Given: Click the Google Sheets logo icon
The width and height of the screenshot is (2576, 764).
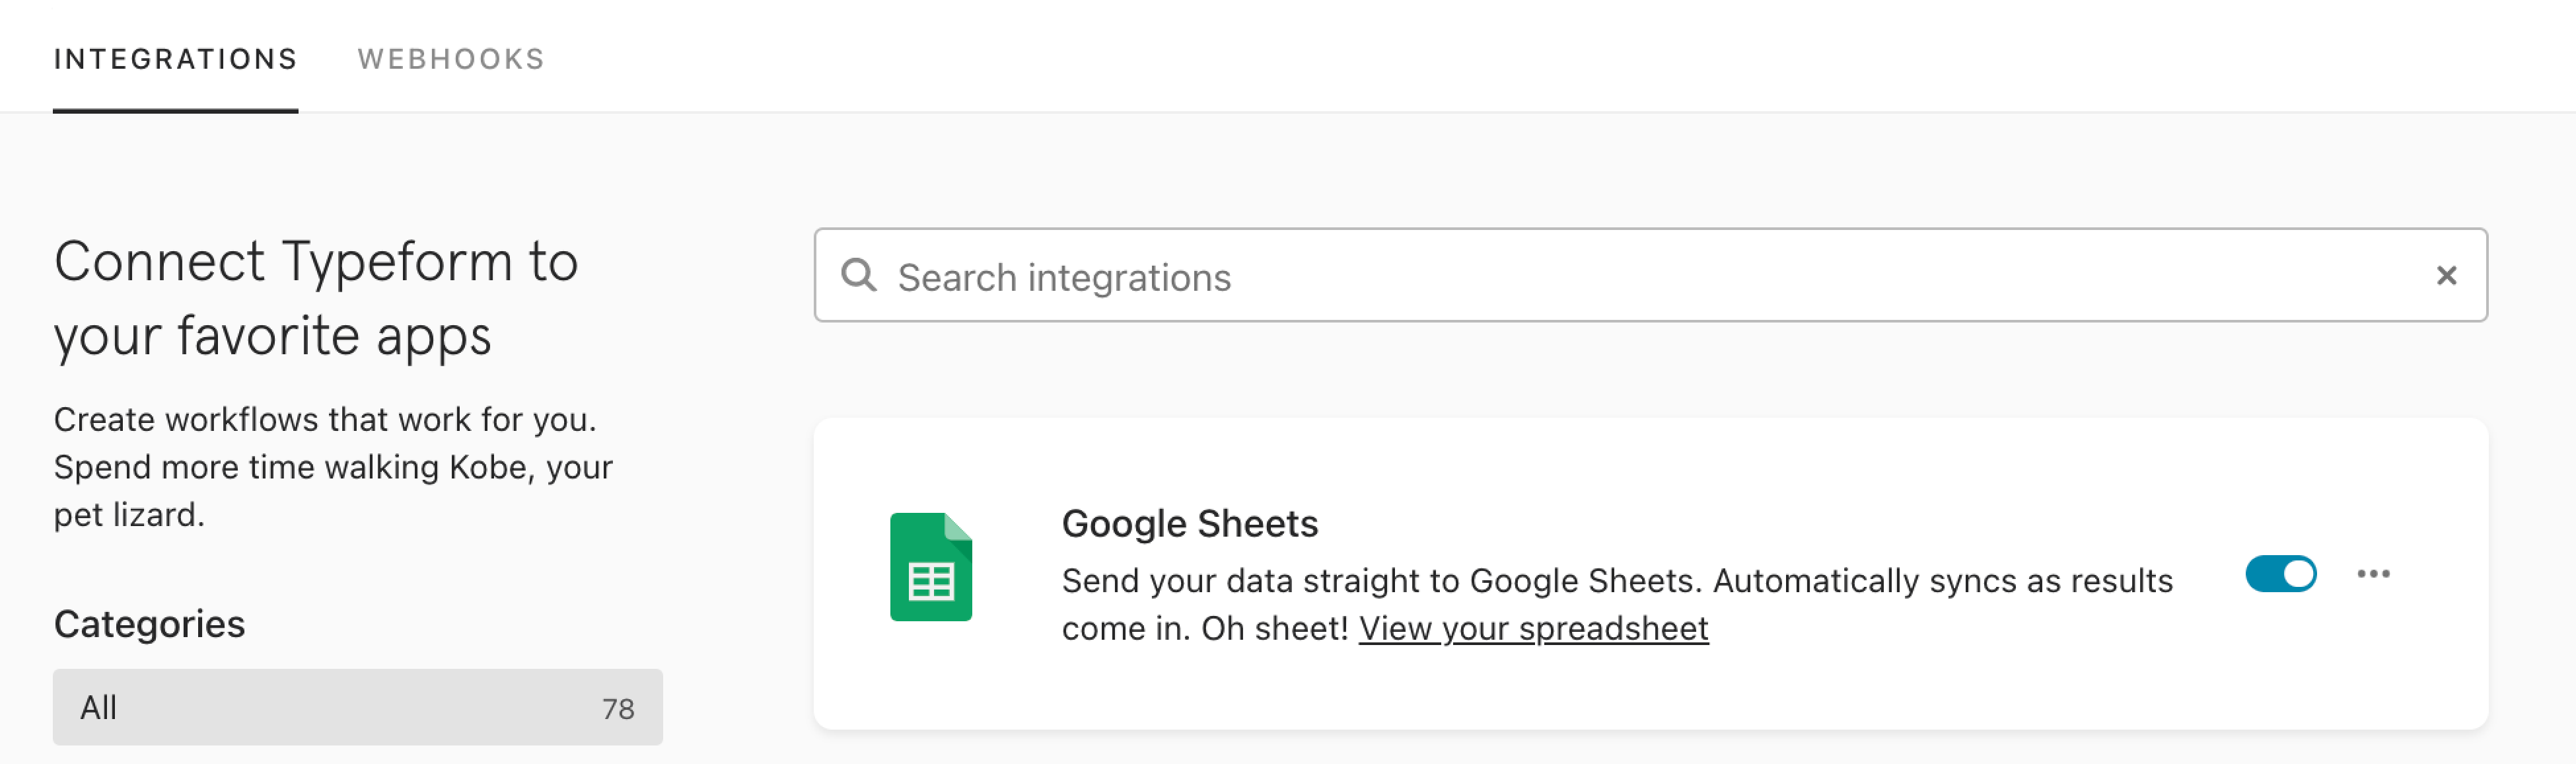Looking at the screenshot, I should [930, 567].
